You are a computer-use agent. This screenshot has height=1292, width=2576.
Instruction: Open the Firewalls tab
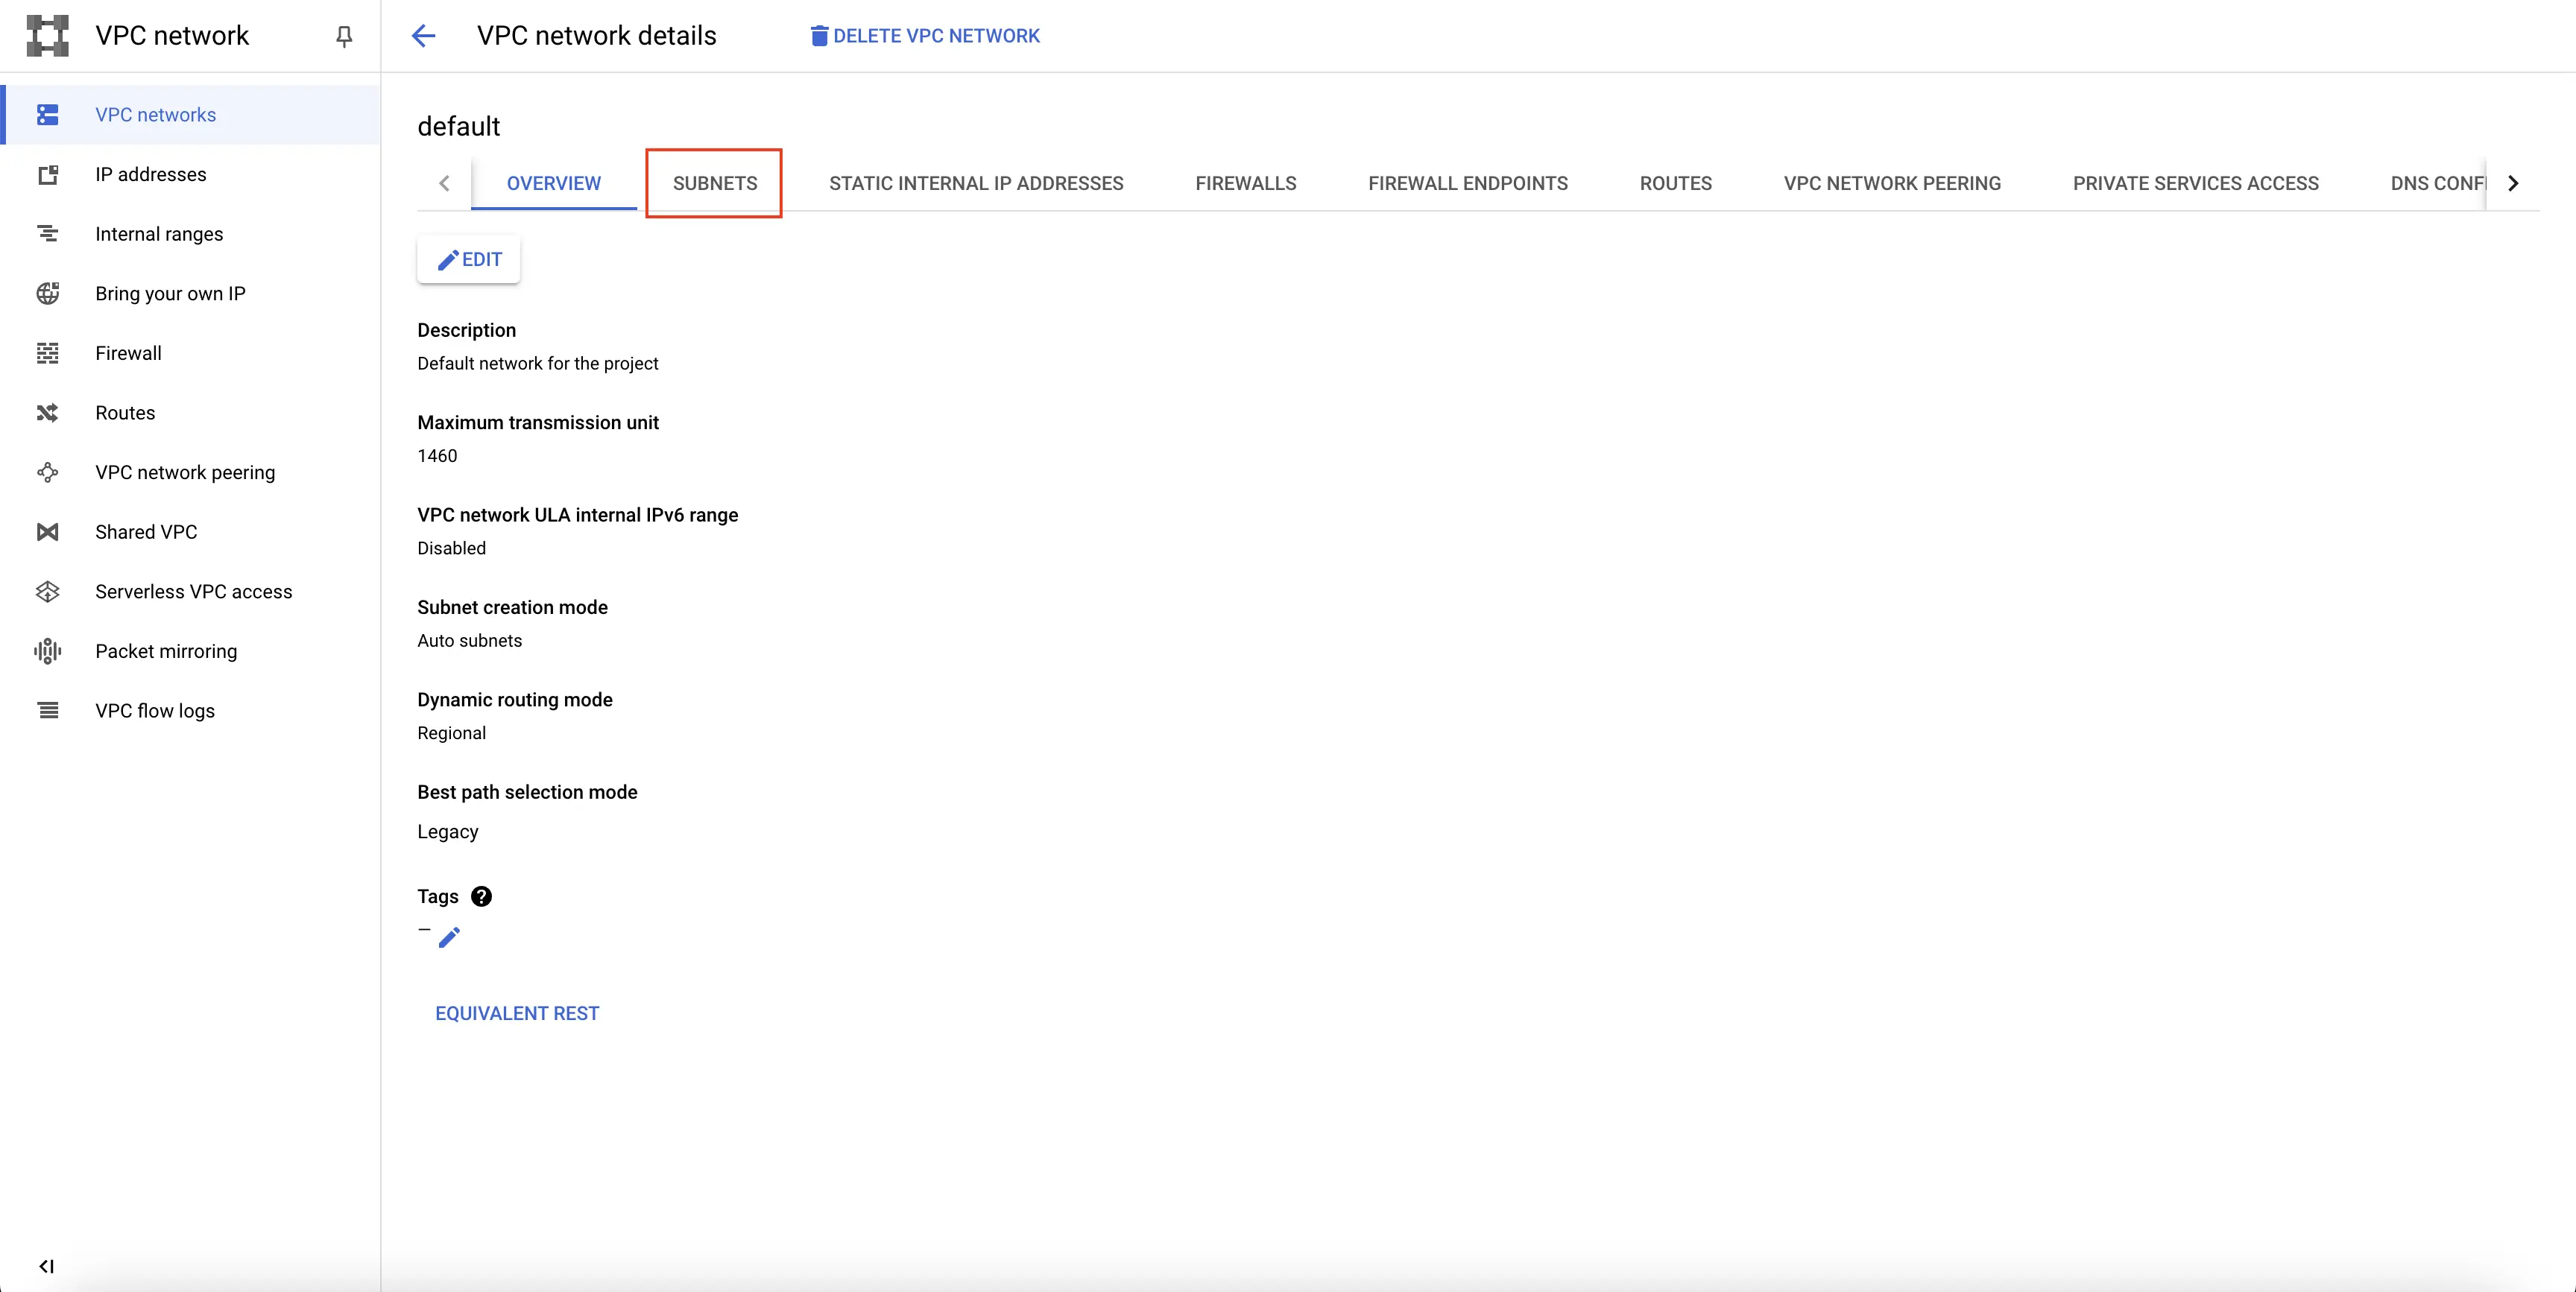click(x=1246, y=183)
